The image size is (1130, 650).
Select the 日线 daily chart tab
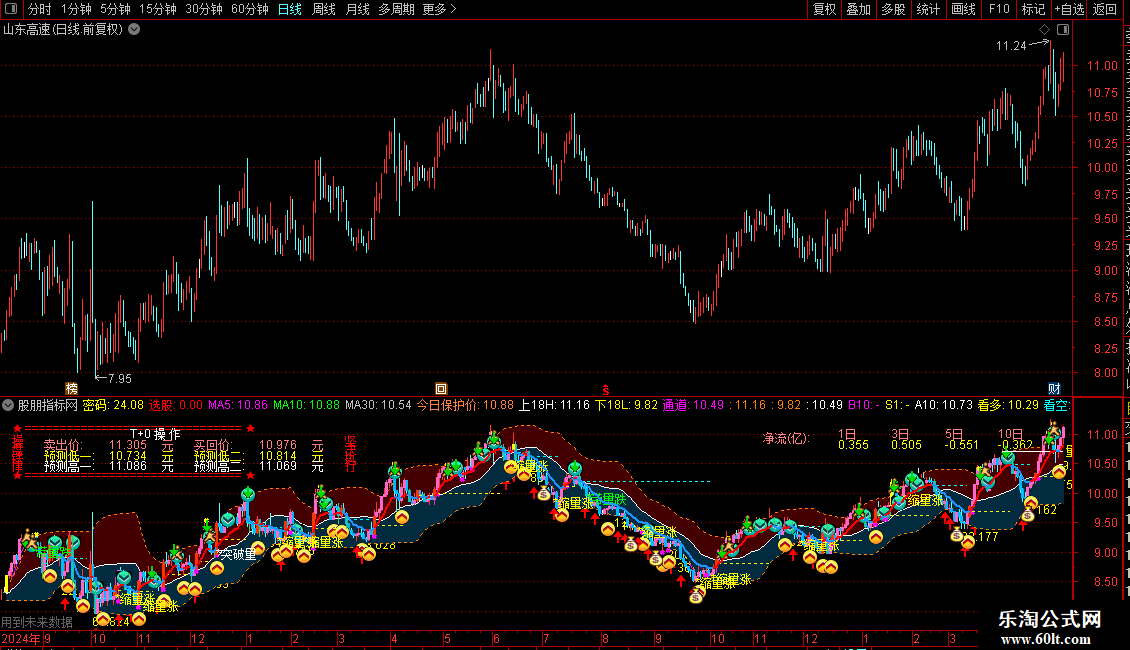pyautogui.click(x=290, y=9)
